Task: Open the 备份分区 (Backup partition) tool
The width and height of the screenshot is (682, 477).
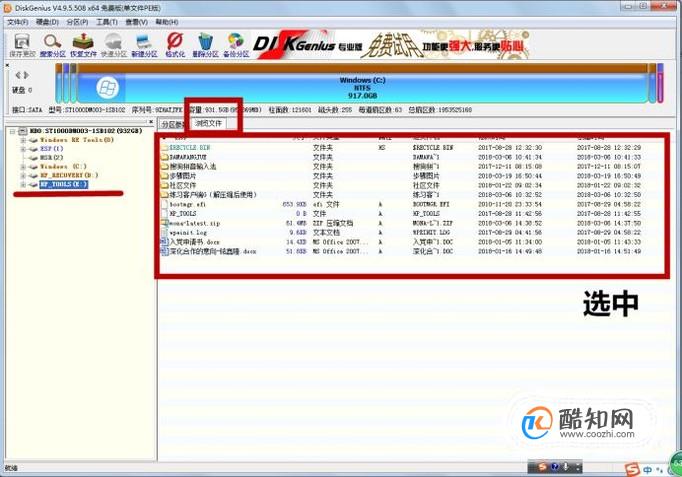Action: (x=236, y=45)
